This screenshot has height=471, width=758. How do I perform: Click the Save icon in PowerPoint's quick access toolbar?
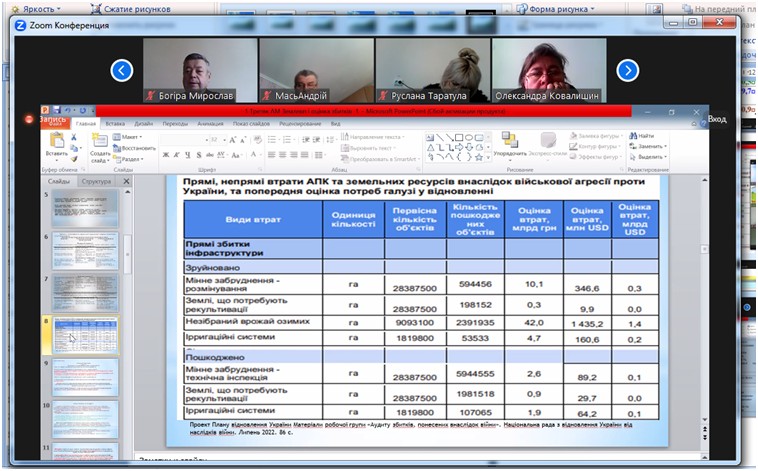57,110
